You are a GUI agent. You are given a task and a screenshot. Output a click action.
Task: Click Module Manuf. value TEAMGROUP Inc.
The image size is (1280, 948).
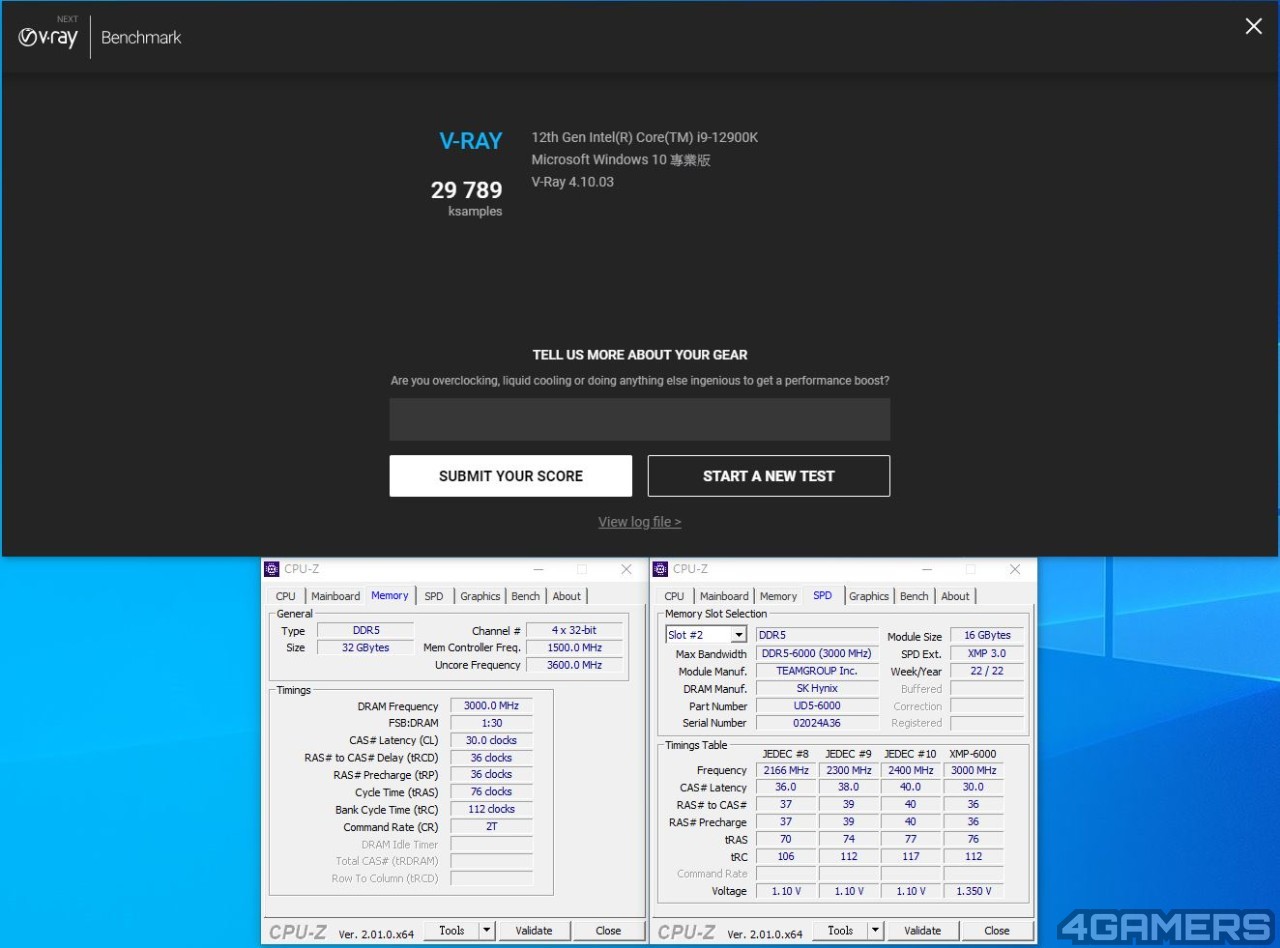pyautogui.click(x=817, y=671)
